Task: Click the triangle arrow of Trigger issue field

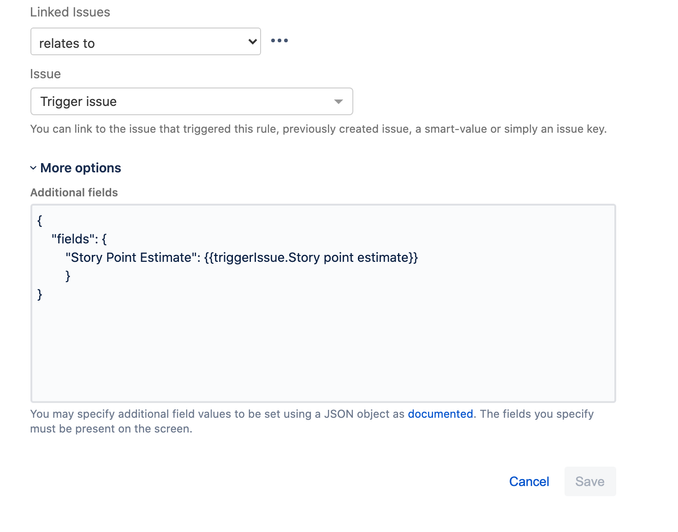Action: coord(338,102)
